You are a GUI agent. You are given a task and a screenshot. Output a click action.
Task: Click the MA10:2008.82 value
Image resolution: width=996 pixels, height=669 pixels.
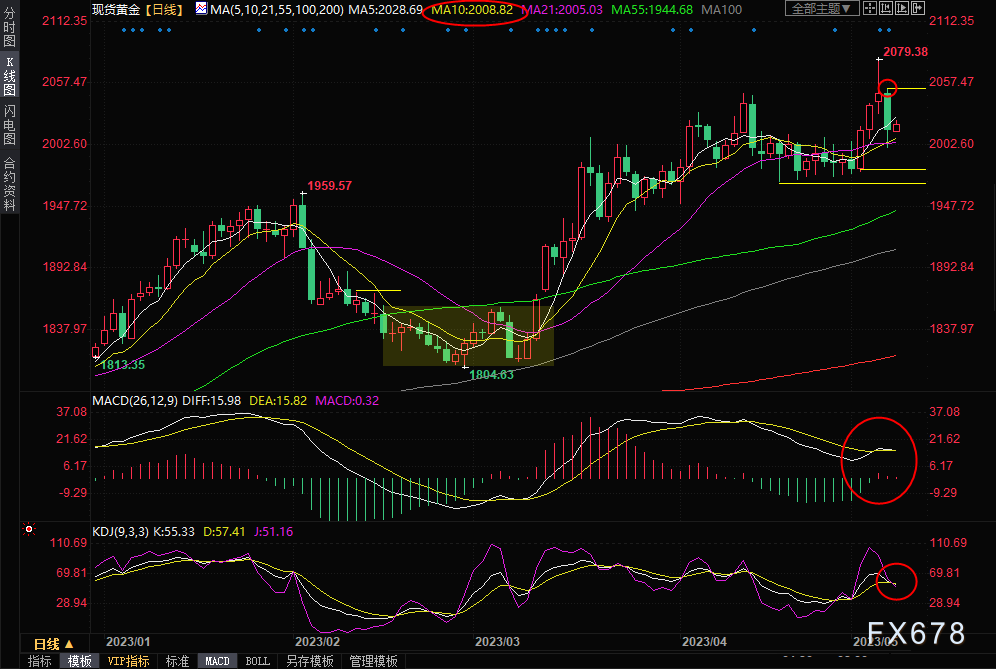(472, 10)
